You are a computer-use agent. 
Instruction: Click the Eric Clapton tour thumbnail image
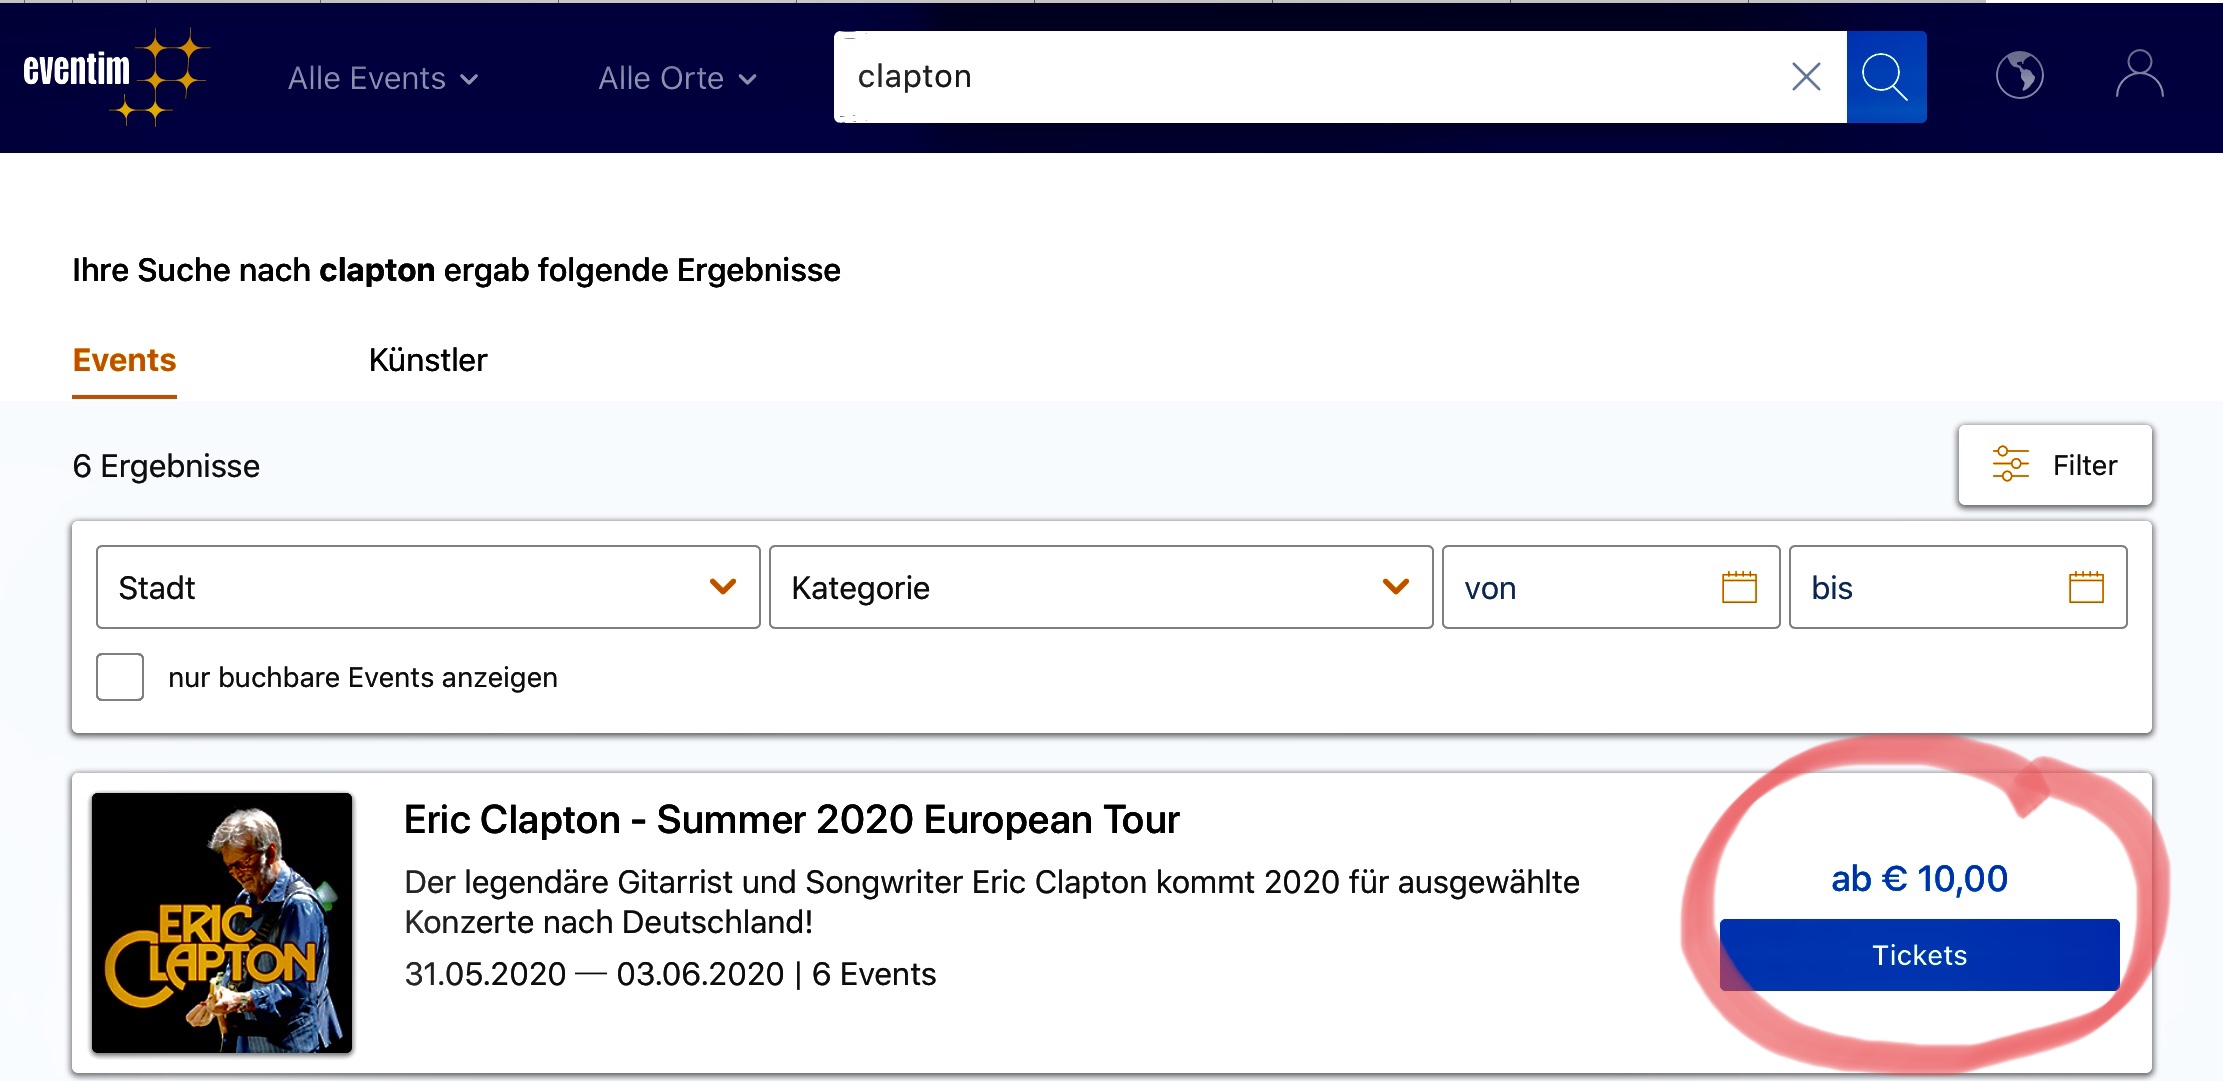coord(222,923)
